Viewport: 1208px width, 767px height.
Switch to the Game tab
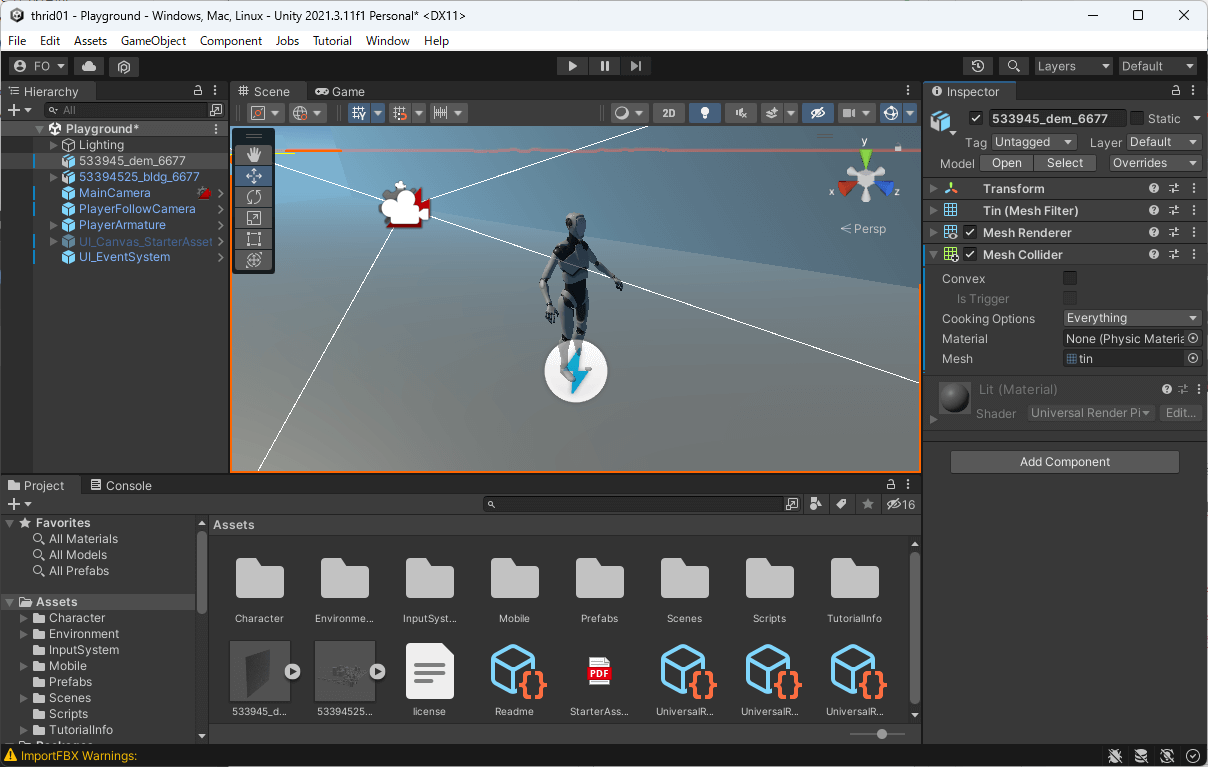(340, 91)
